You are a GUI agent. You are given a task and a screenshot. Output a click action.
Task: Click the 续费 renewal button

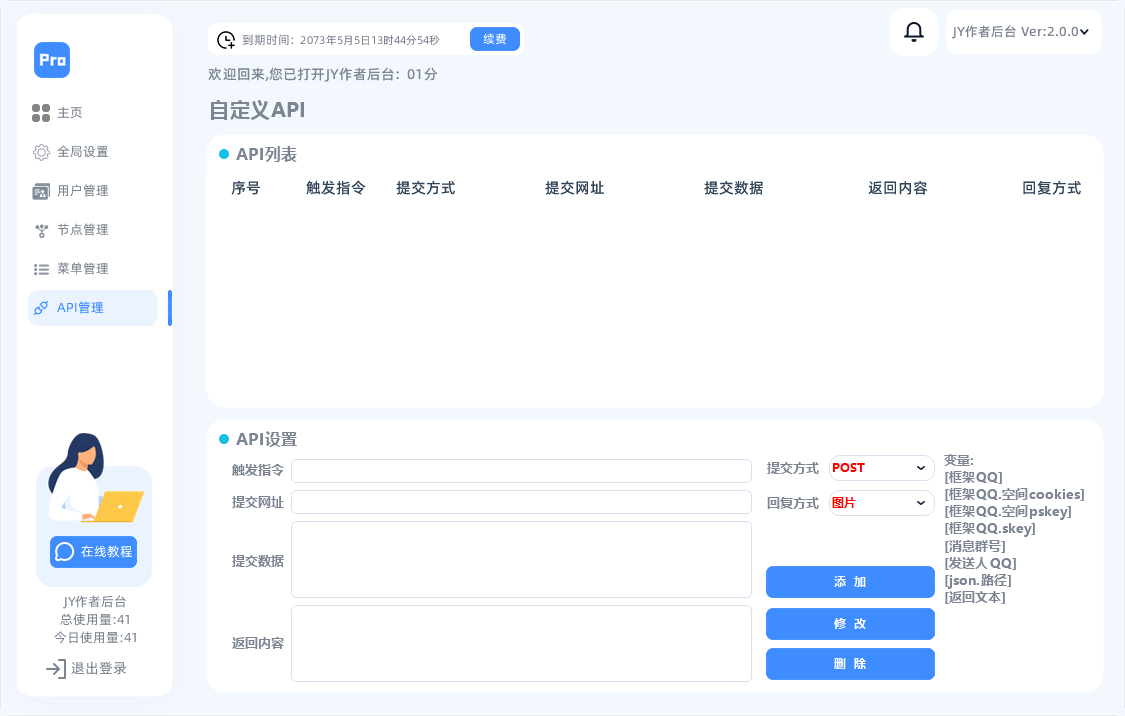click(x=494, y=38)
